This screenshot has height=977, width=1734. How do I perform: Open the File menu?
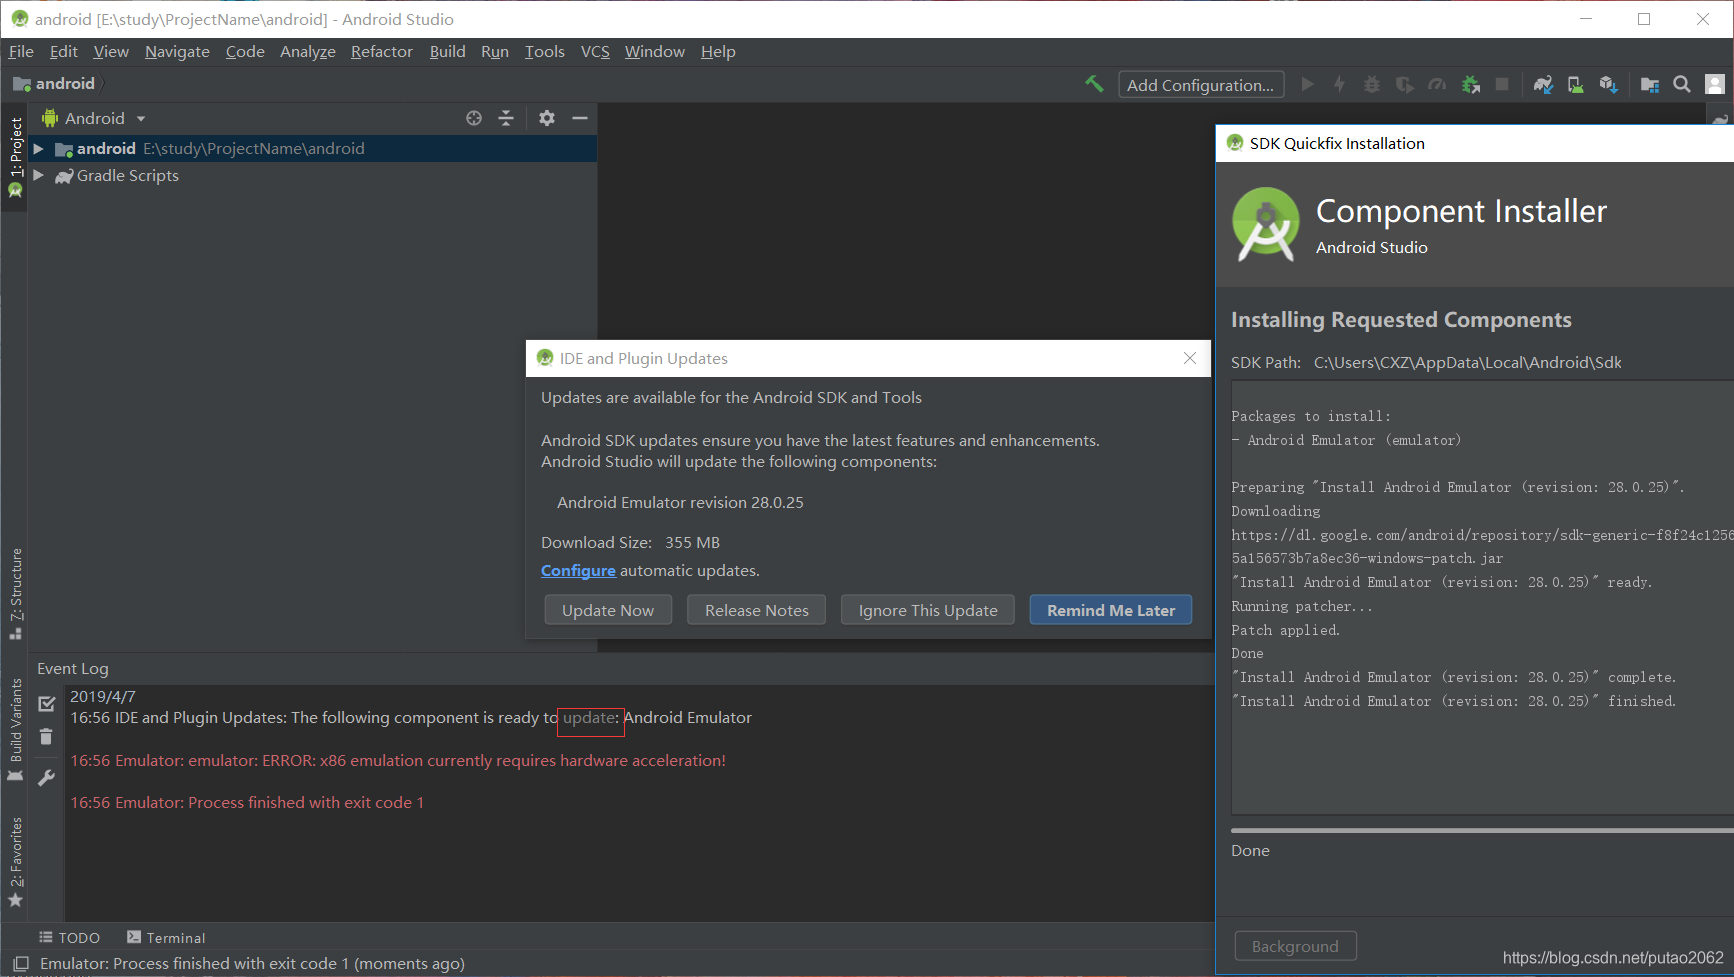[21, 51]
